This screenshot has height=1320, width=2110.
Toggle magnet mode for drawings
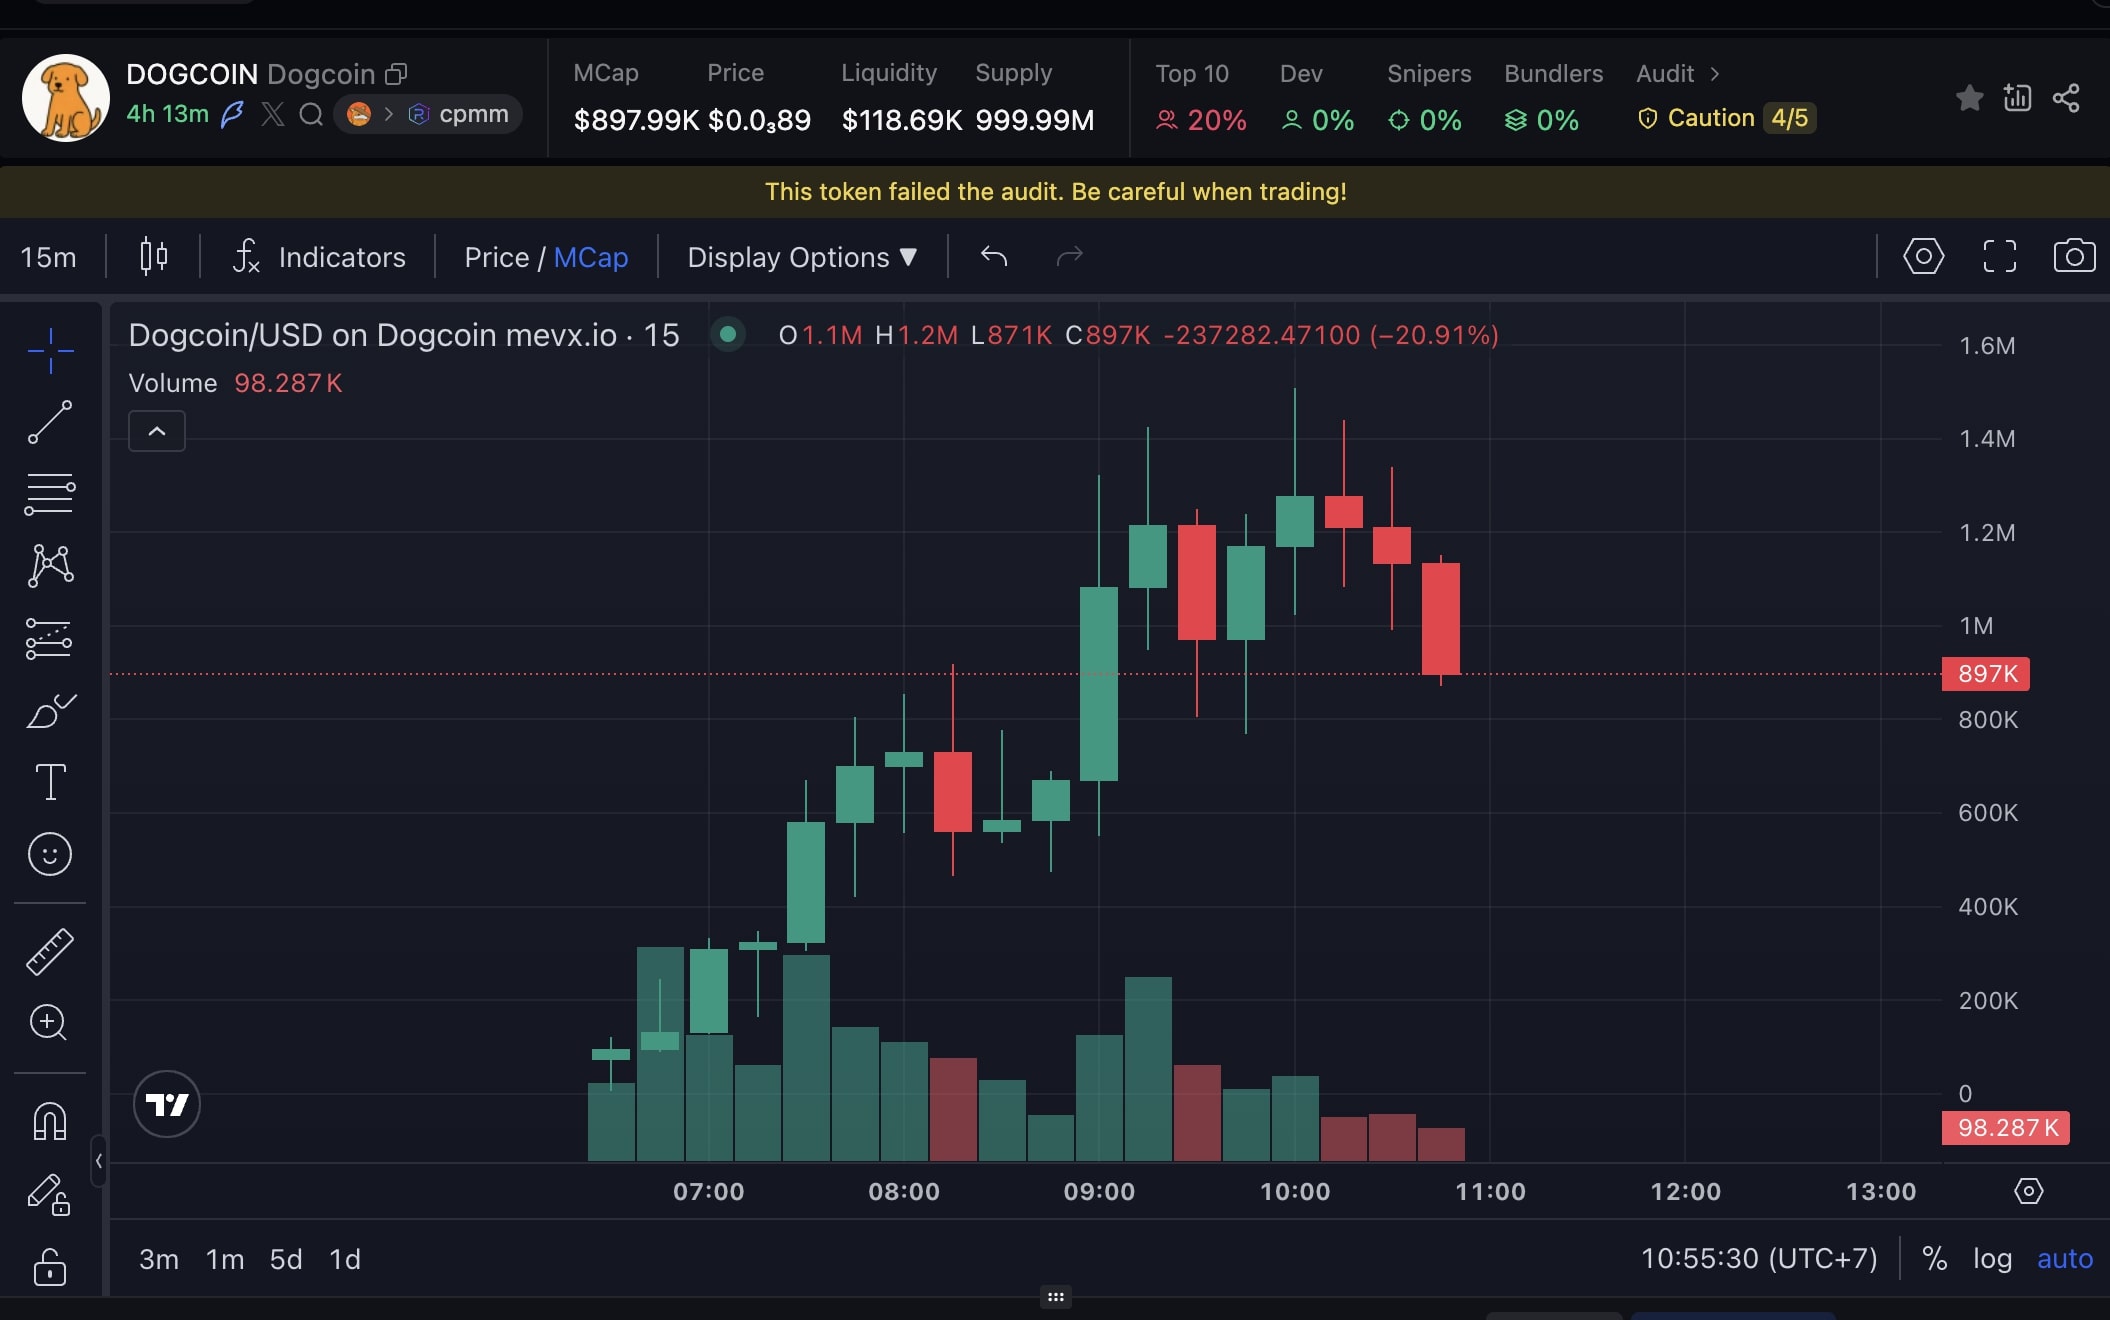click(50, 1120)
